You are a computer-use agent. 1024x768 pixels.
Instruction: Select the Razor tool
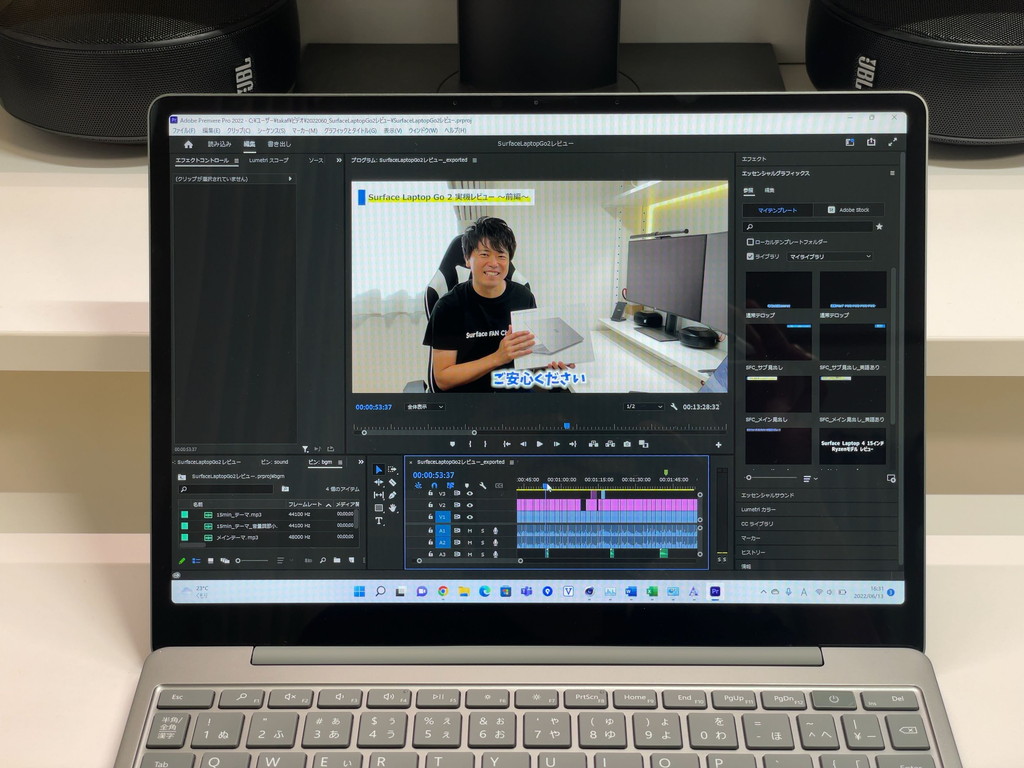click(x=392, y=483)
